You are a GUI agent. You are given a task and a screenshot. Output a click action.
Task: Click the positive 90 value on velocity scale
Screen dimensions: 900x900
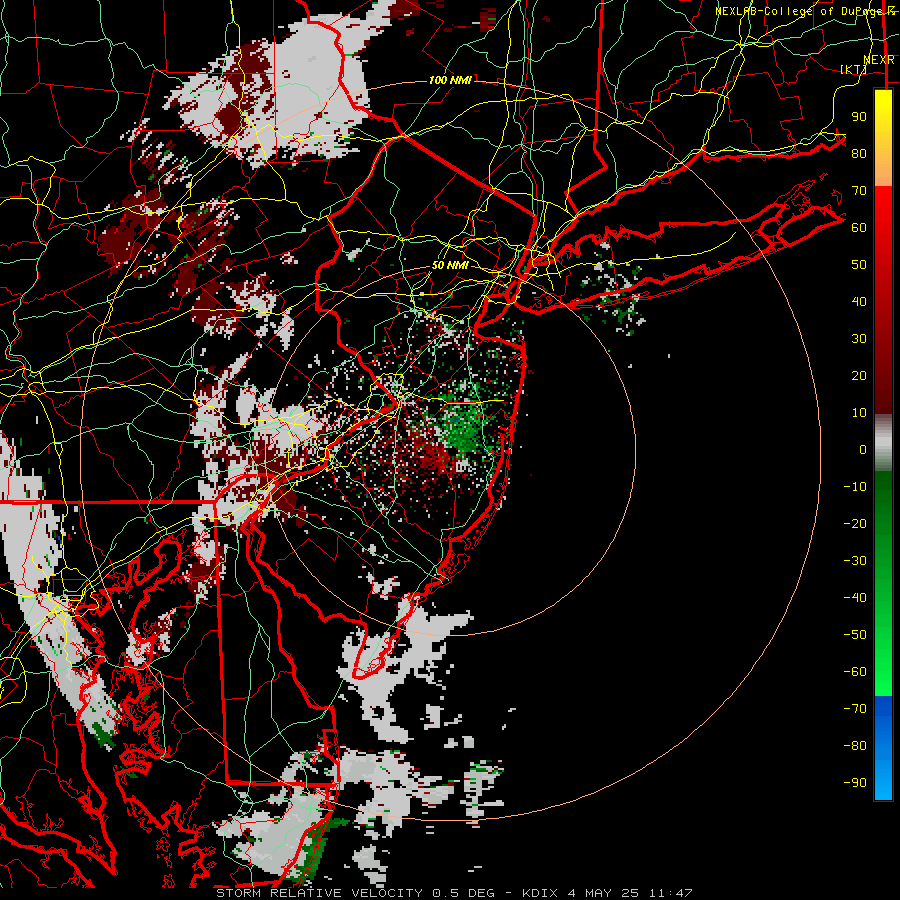tap(859, 117)
